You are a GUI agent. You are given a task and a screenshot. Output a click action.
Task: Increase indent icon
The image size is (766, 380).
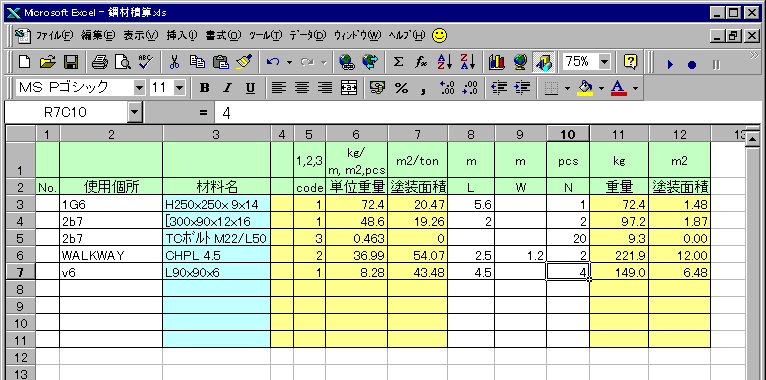pos(523,88)
